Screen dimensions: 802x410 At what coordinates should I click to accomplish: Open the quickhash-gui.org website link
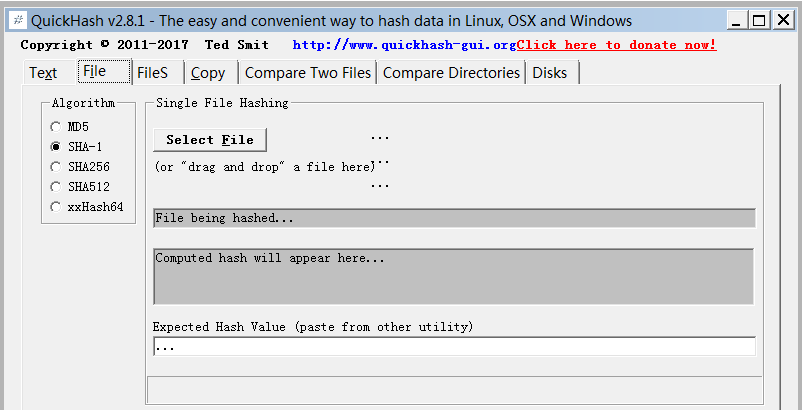tap(404, 45)
